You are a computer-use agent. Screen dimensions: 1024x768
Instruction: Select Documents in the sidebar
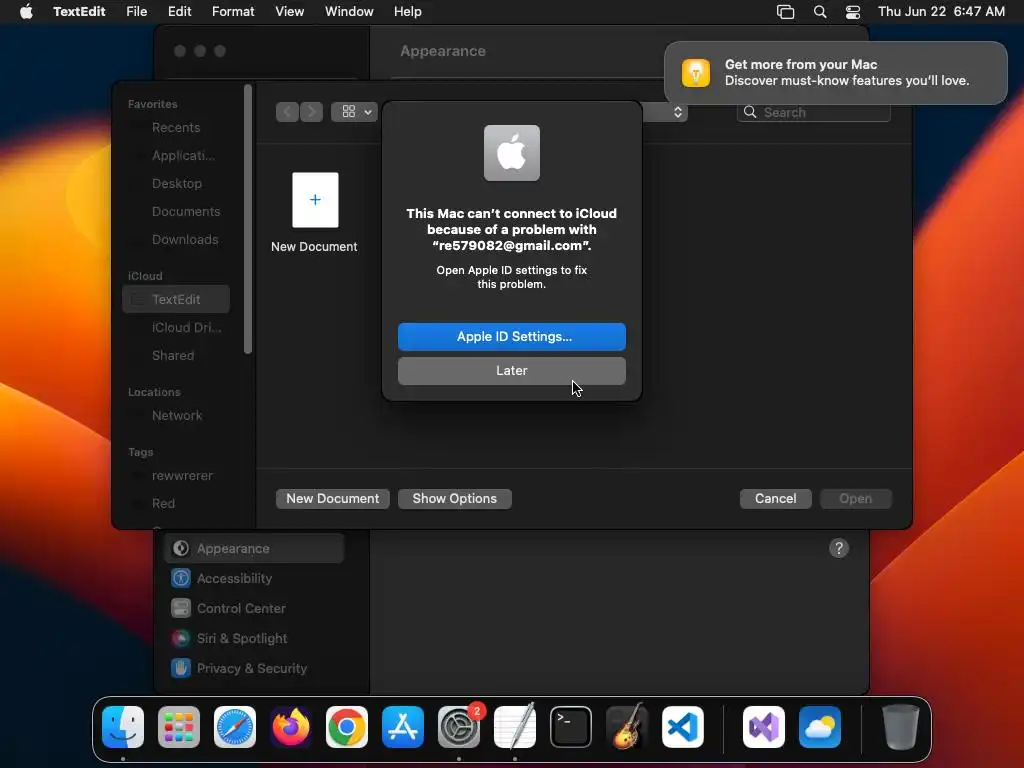[176, 212]
